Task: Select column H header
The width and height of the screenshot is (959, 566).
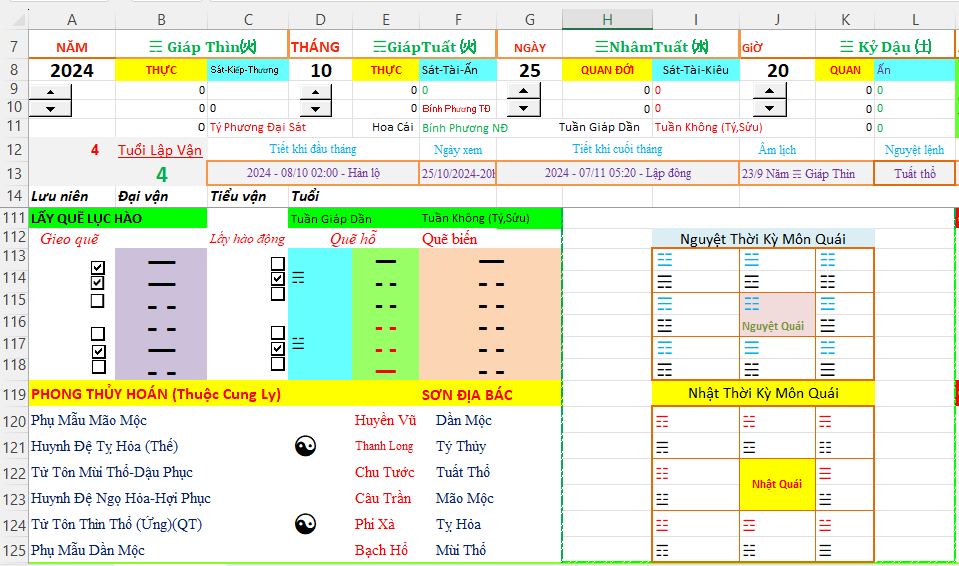Action: tap(607, 19)
